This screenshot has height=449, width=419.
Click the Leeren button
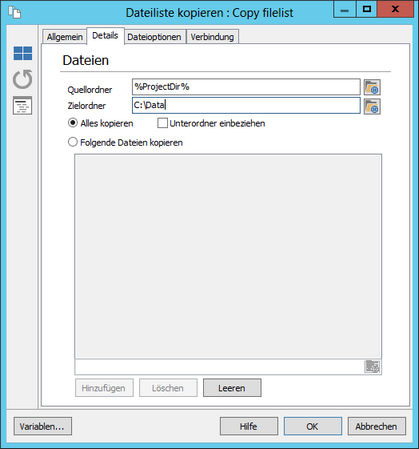click(x=232, y=388)
